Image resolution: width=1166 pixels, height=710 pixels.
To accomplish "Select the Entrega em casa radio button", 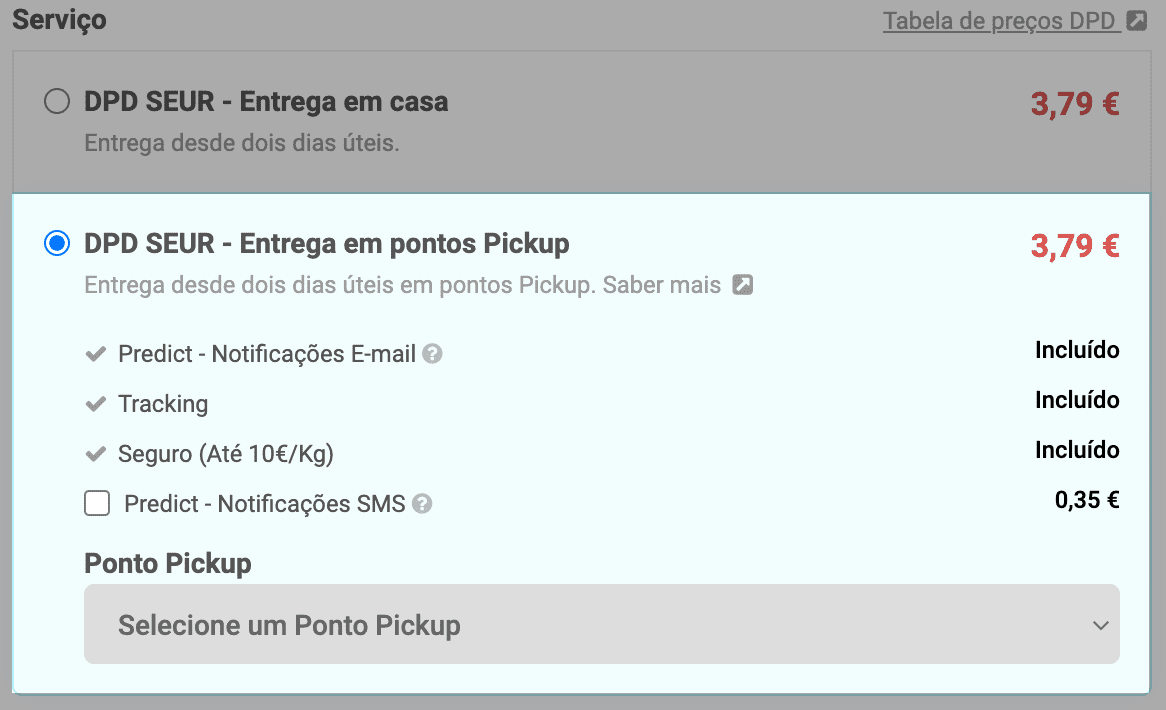I will coord(57,102).
